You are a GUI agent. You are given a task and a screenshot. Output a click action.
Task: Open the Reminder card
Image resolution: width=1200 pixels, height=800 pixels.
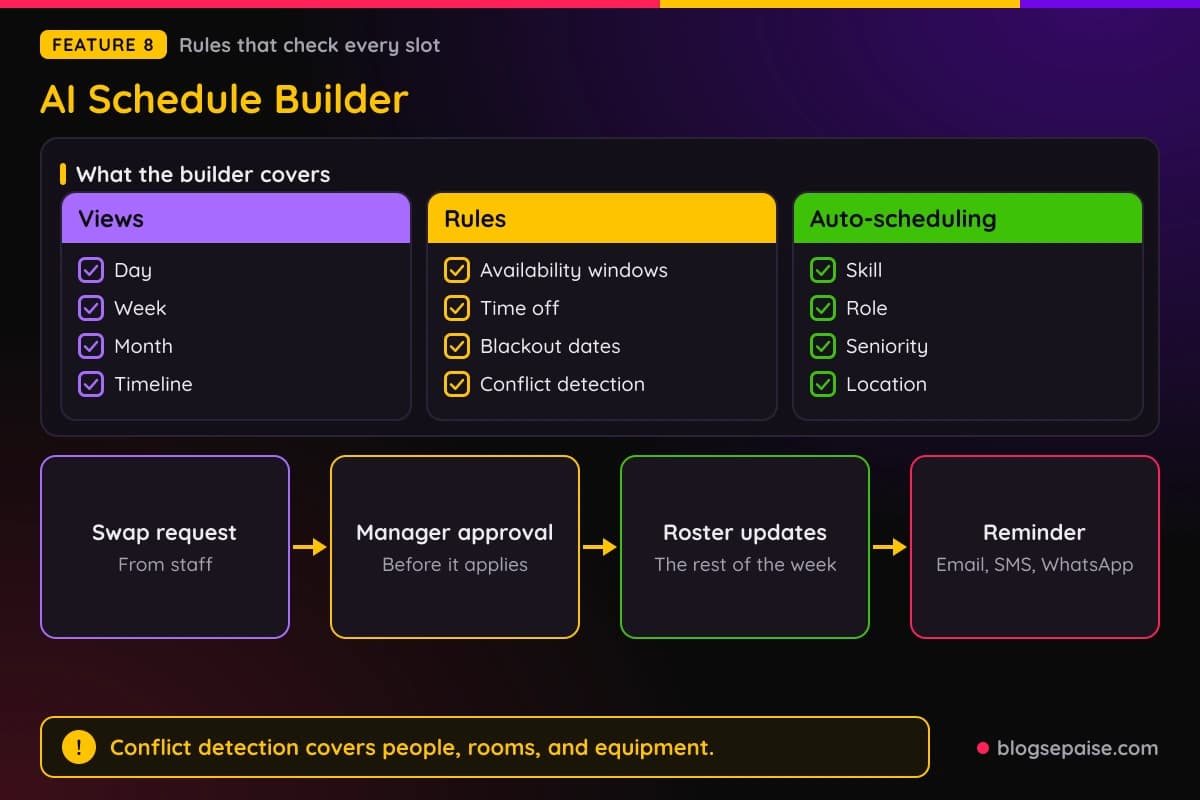pos(1035,547)
